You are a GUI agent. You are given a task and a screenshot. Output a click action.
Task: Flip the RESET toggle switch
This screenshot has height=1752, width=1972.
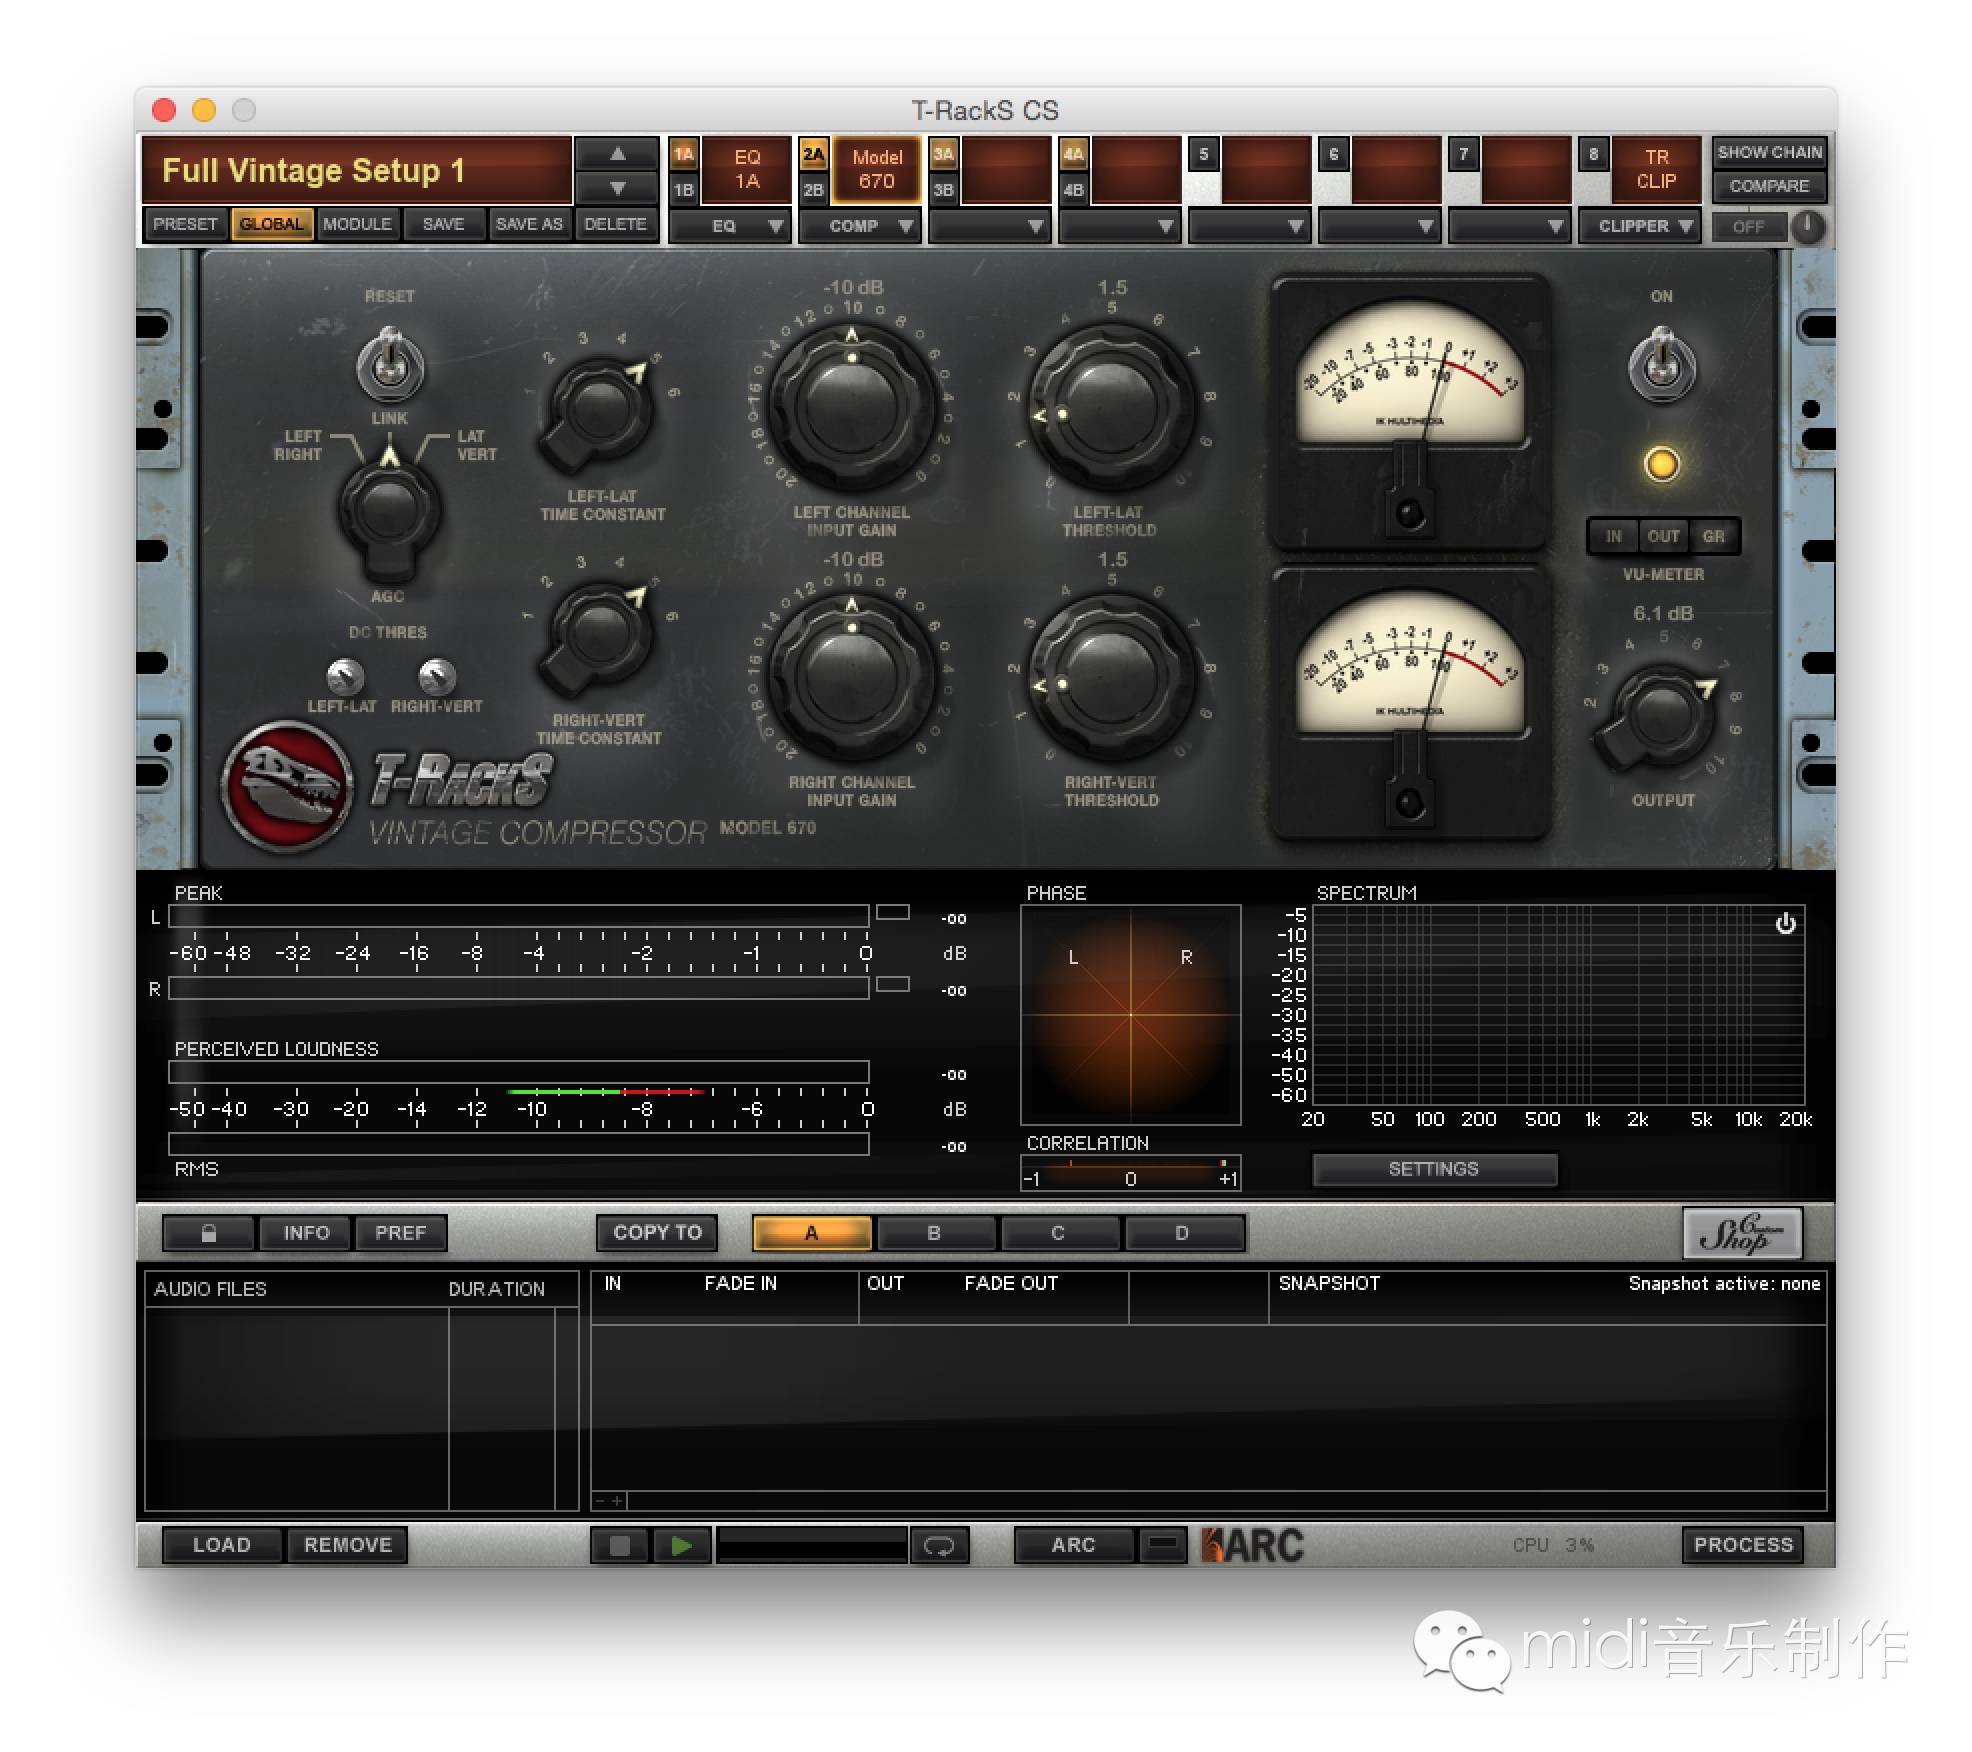coord(390,363)
